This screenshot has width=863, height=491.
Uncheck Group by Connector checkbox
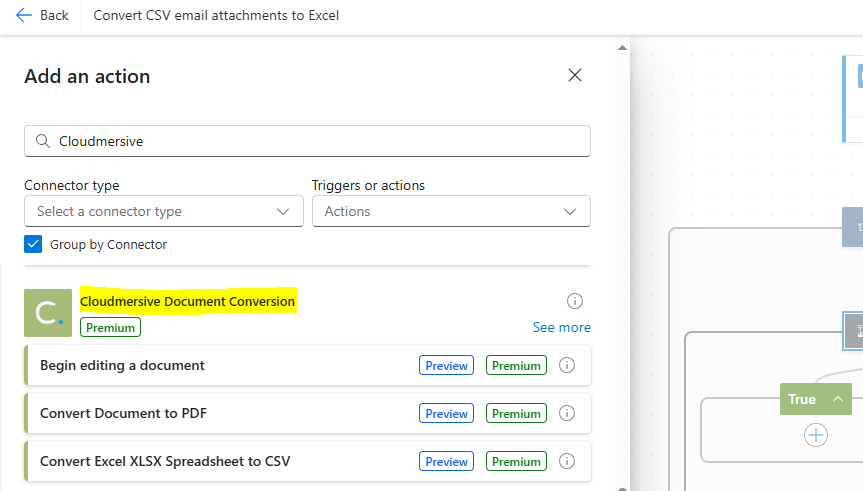(x=33, y=244)
